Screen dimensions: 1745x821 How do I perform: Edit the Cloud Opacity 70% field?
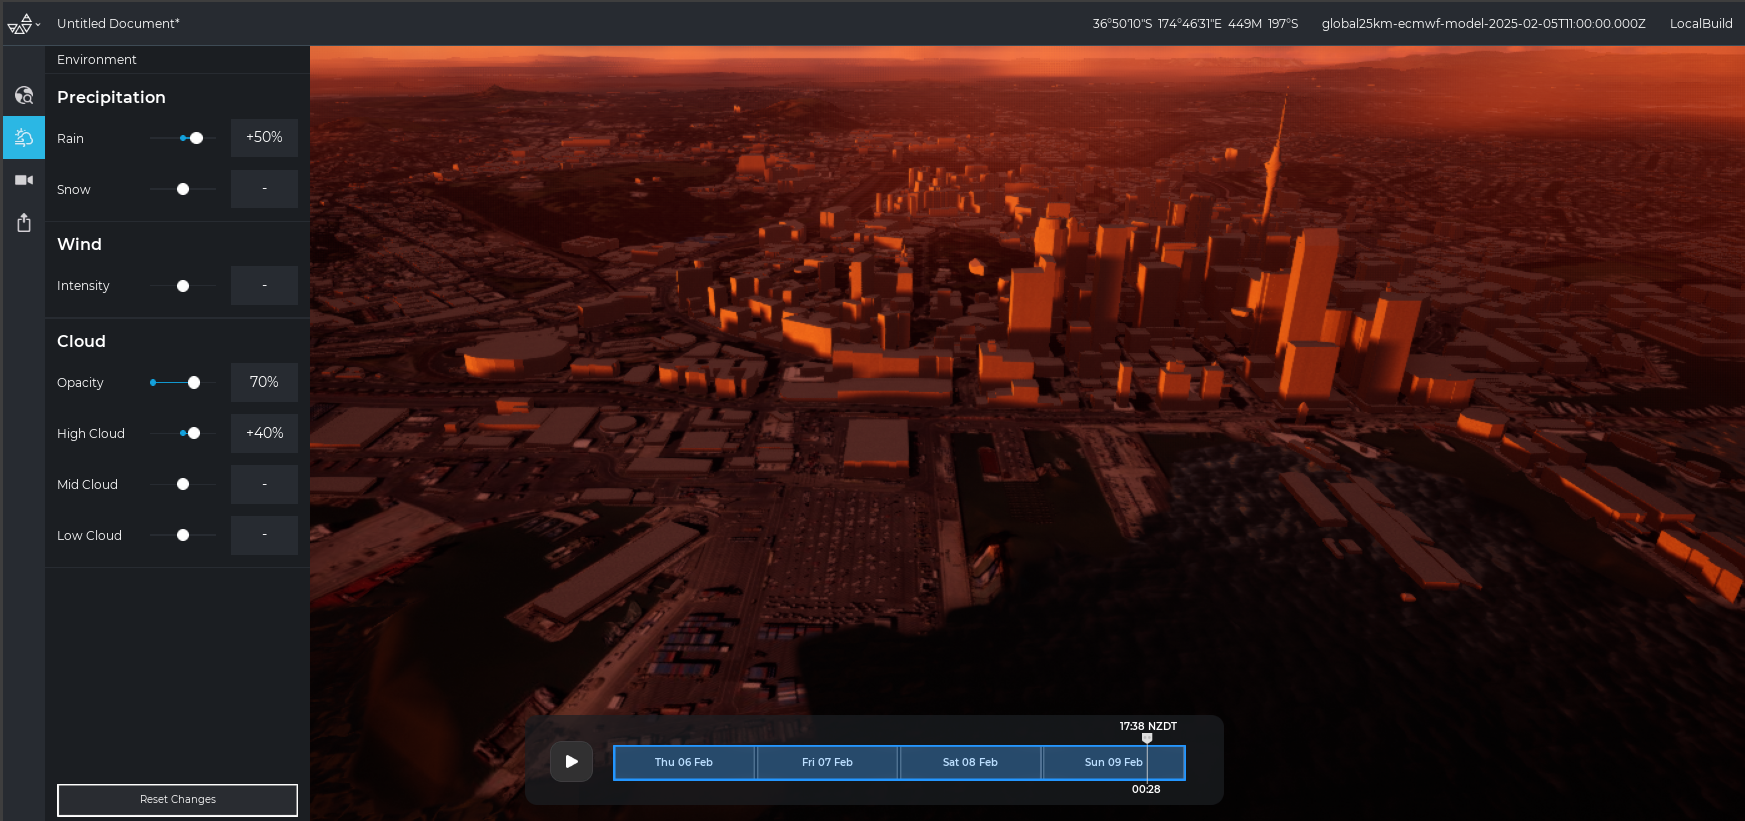264,383
